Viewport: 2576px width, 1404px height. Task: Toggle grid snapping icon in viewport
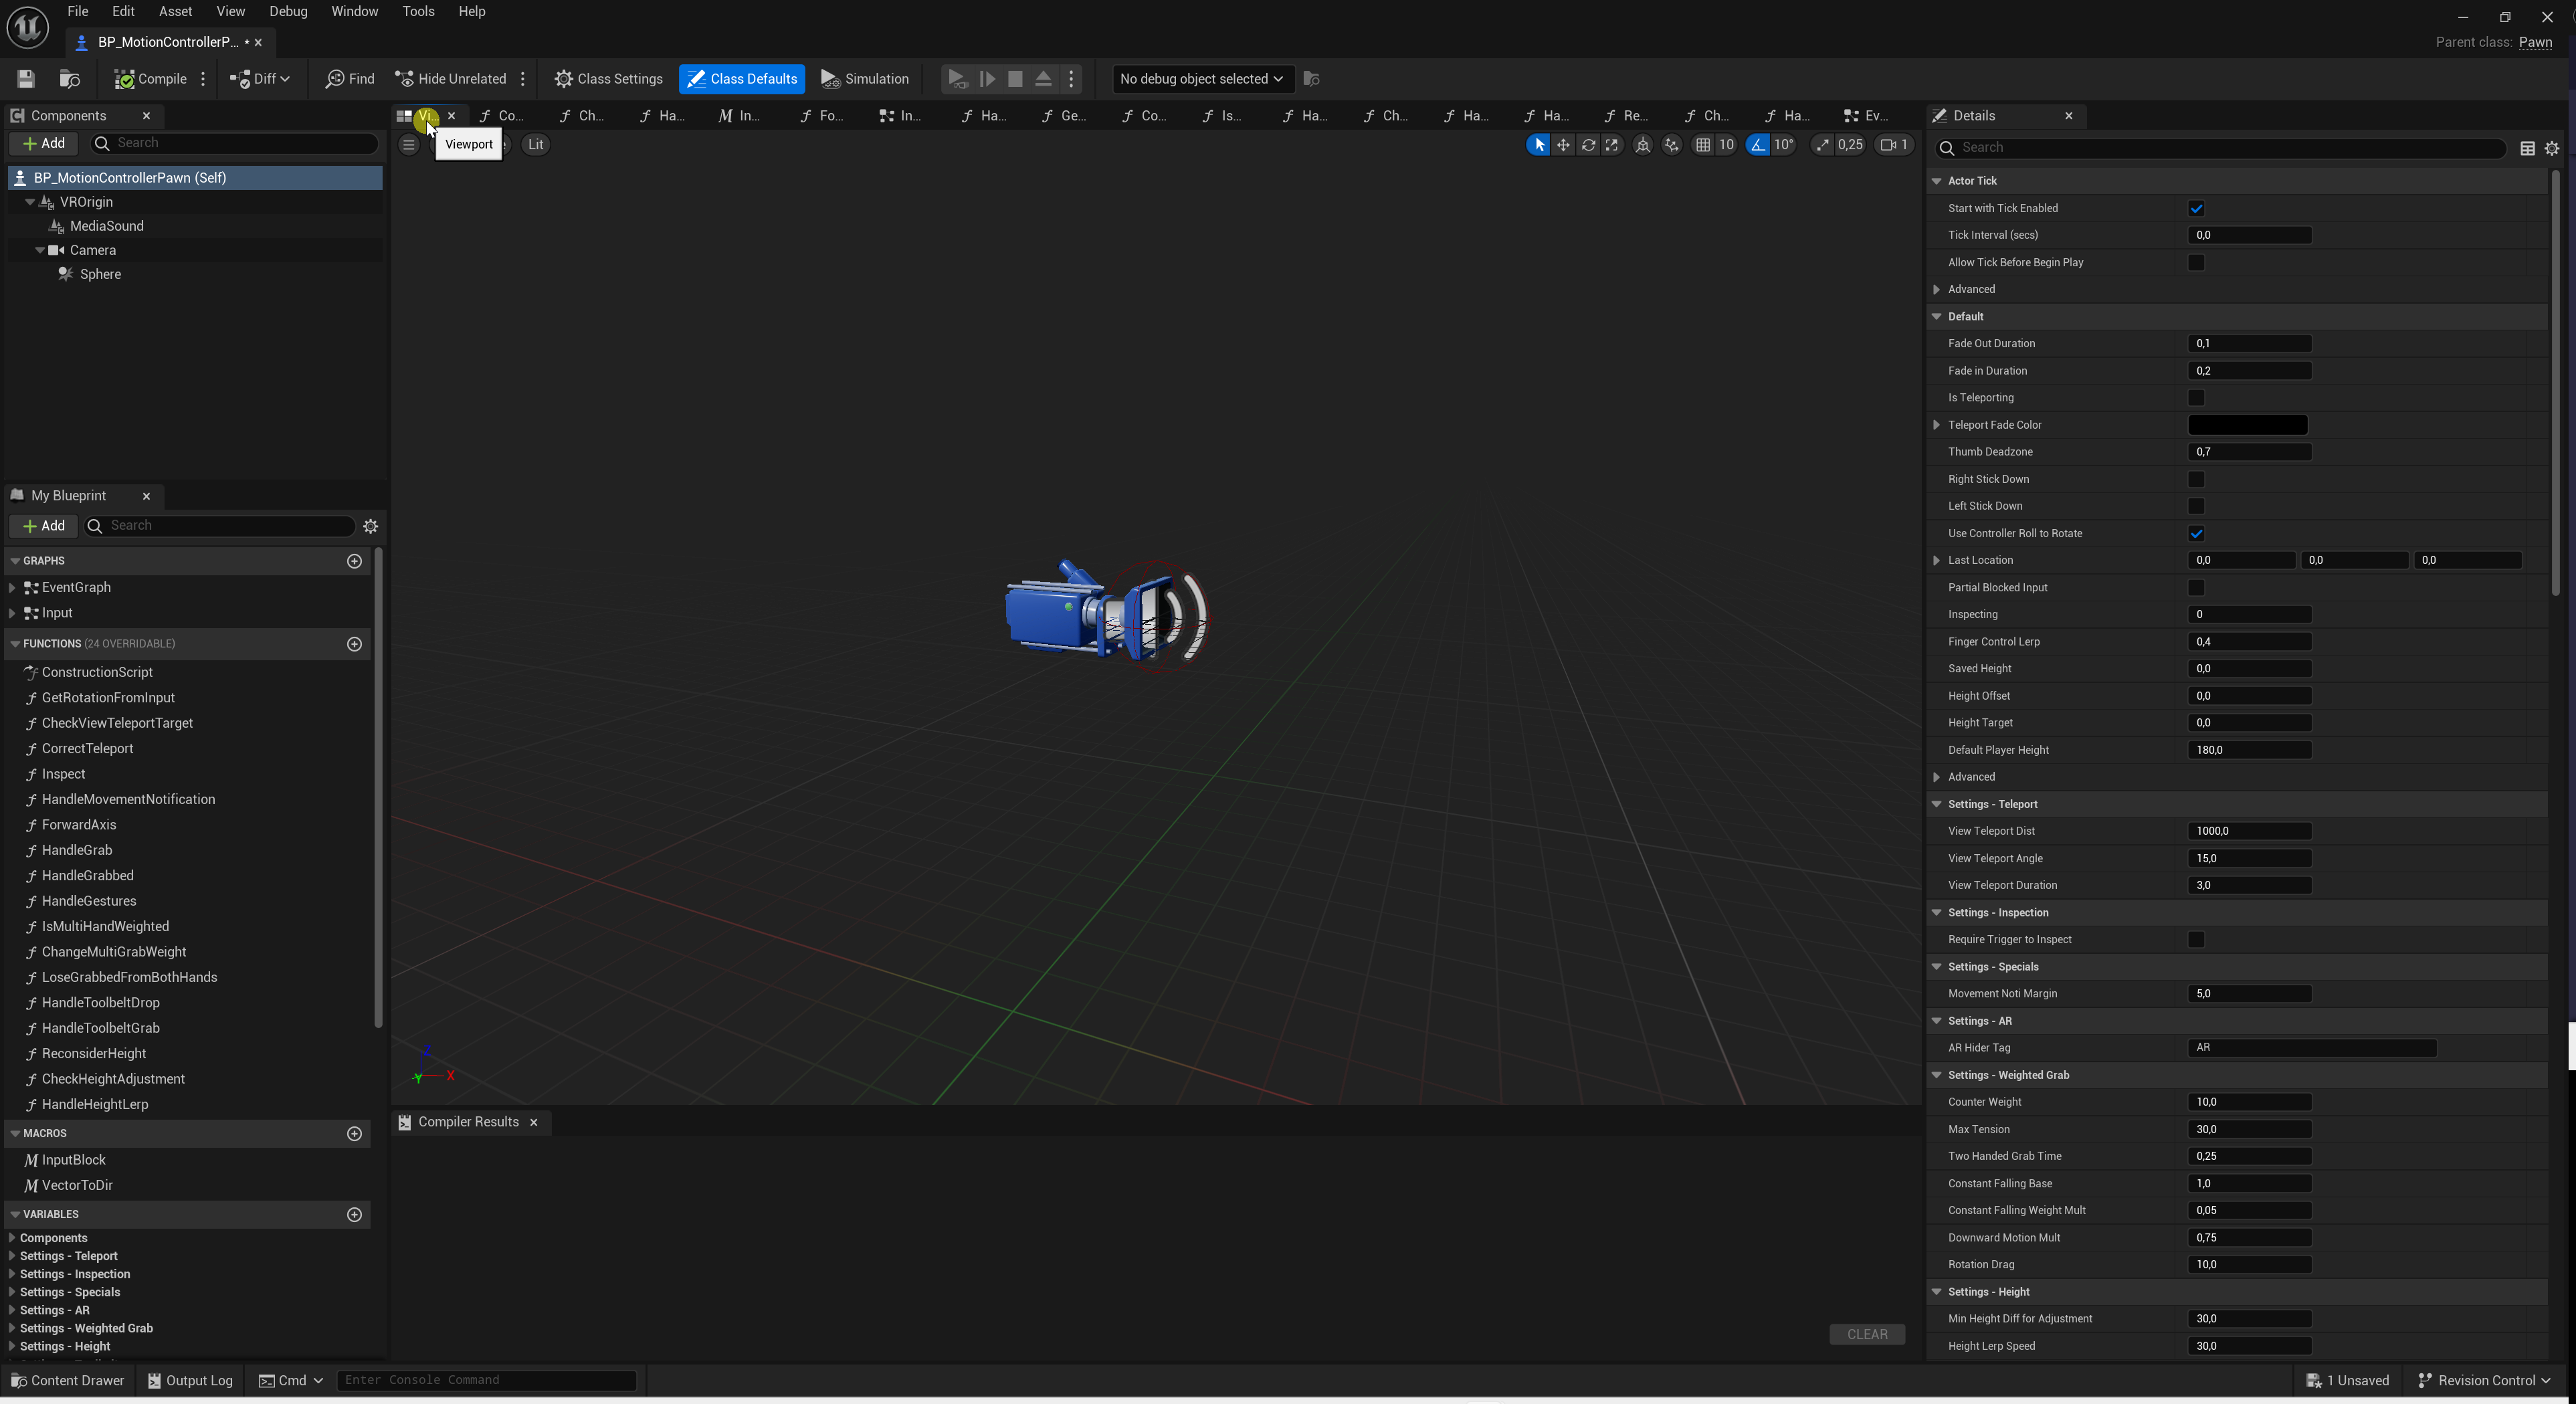click(1702, 145)
